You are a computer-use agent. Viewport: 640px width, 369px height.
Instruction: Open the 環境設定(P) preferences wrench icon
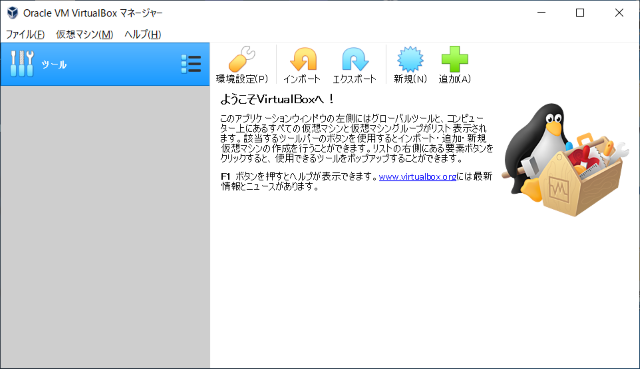coord(242,59)
